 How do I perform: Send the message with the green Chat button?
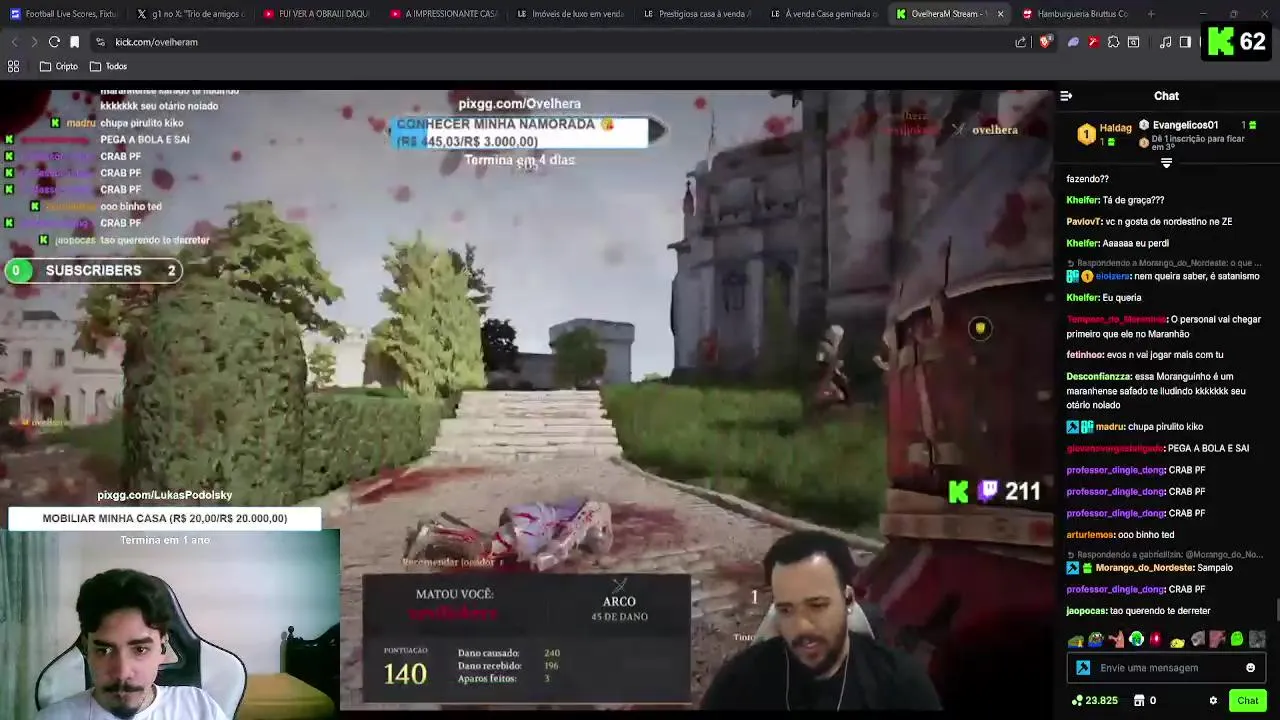tap(1247, 701)
